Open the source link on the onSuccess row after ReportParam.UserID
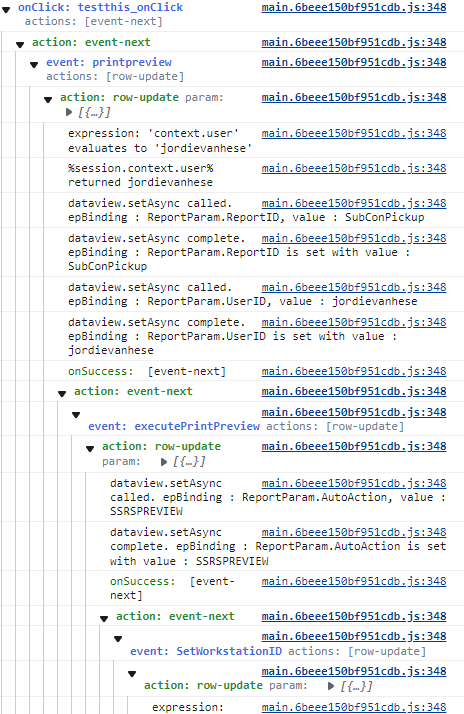This screenshot has width=464, height=714. (x=354, y=372)
